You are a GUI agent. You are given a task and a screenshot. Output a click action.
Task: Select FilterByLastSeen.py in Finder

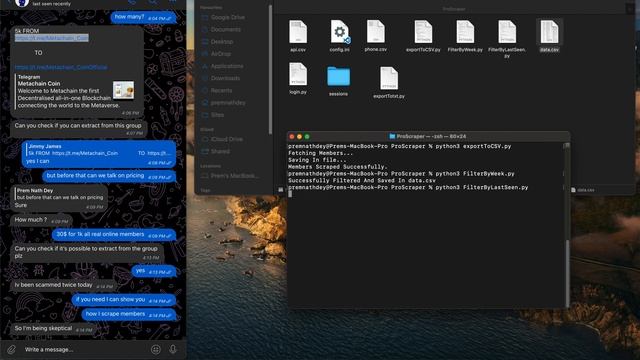tap(507, 39)
